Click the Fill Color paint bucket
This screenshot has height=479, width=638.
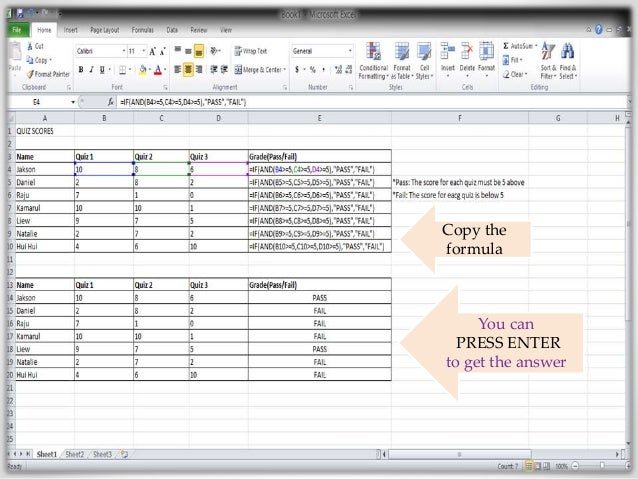point(144,70)
